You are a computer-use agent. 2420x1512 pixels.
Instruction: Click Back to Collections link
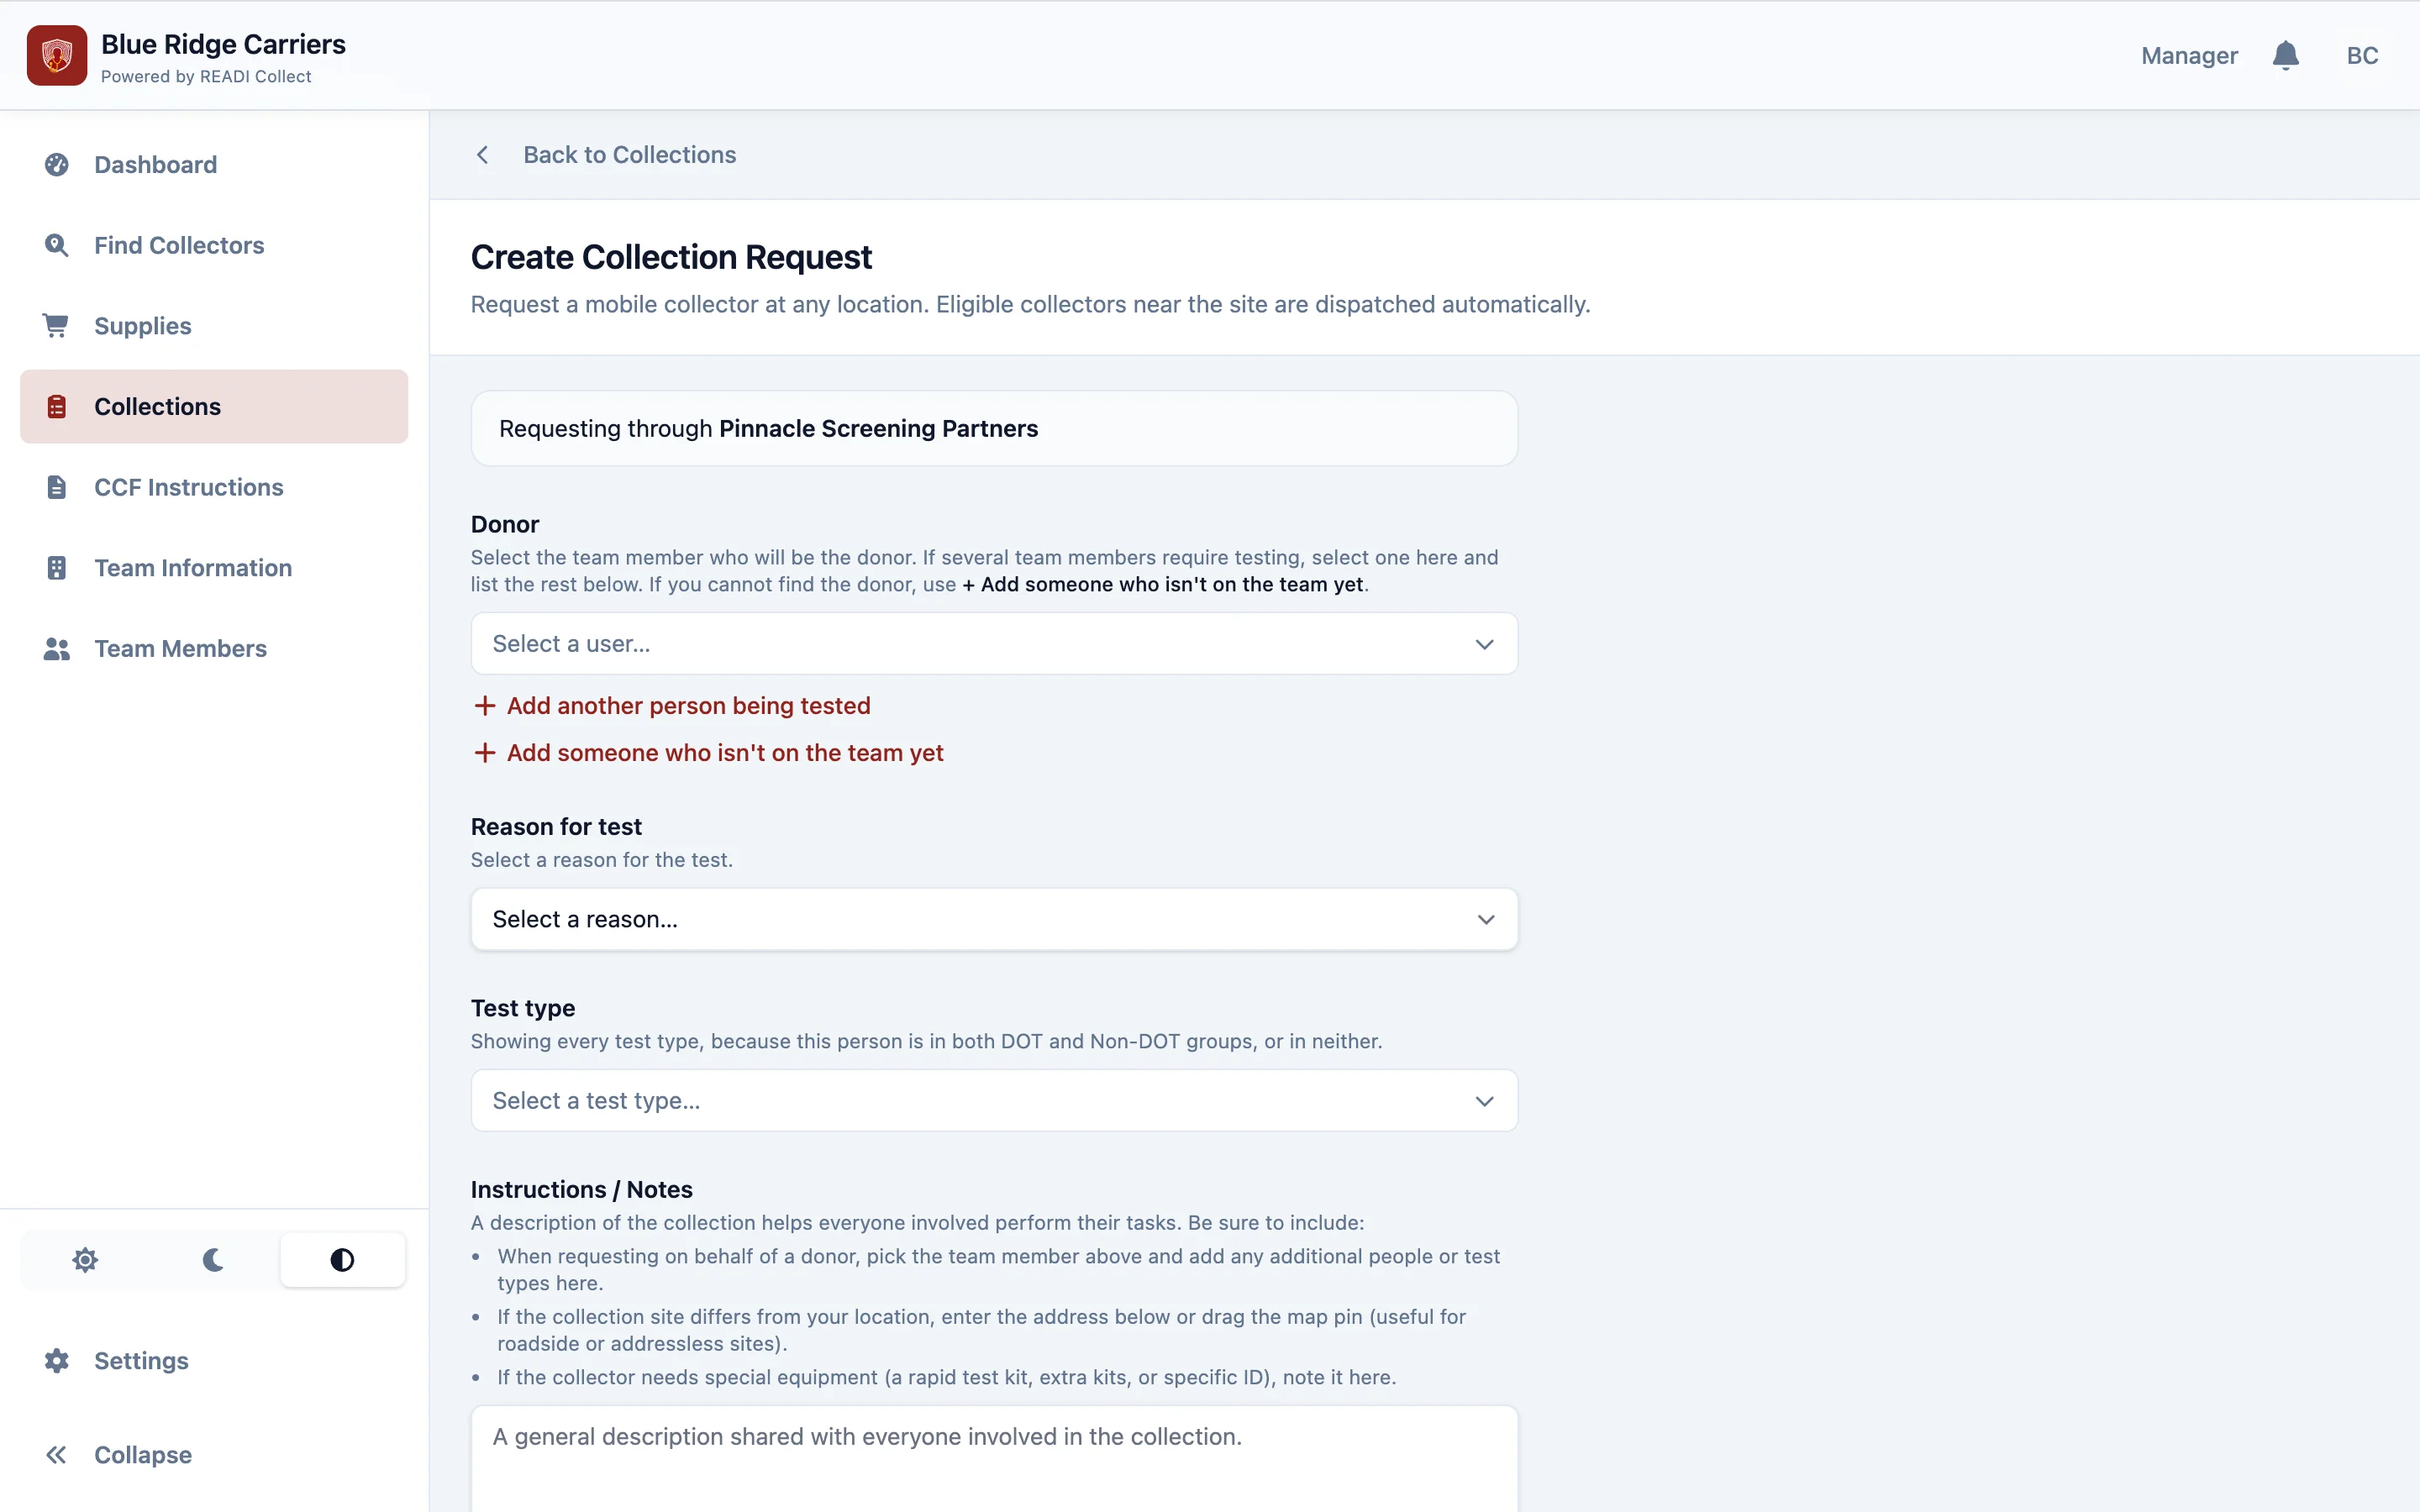click(629, 155)
